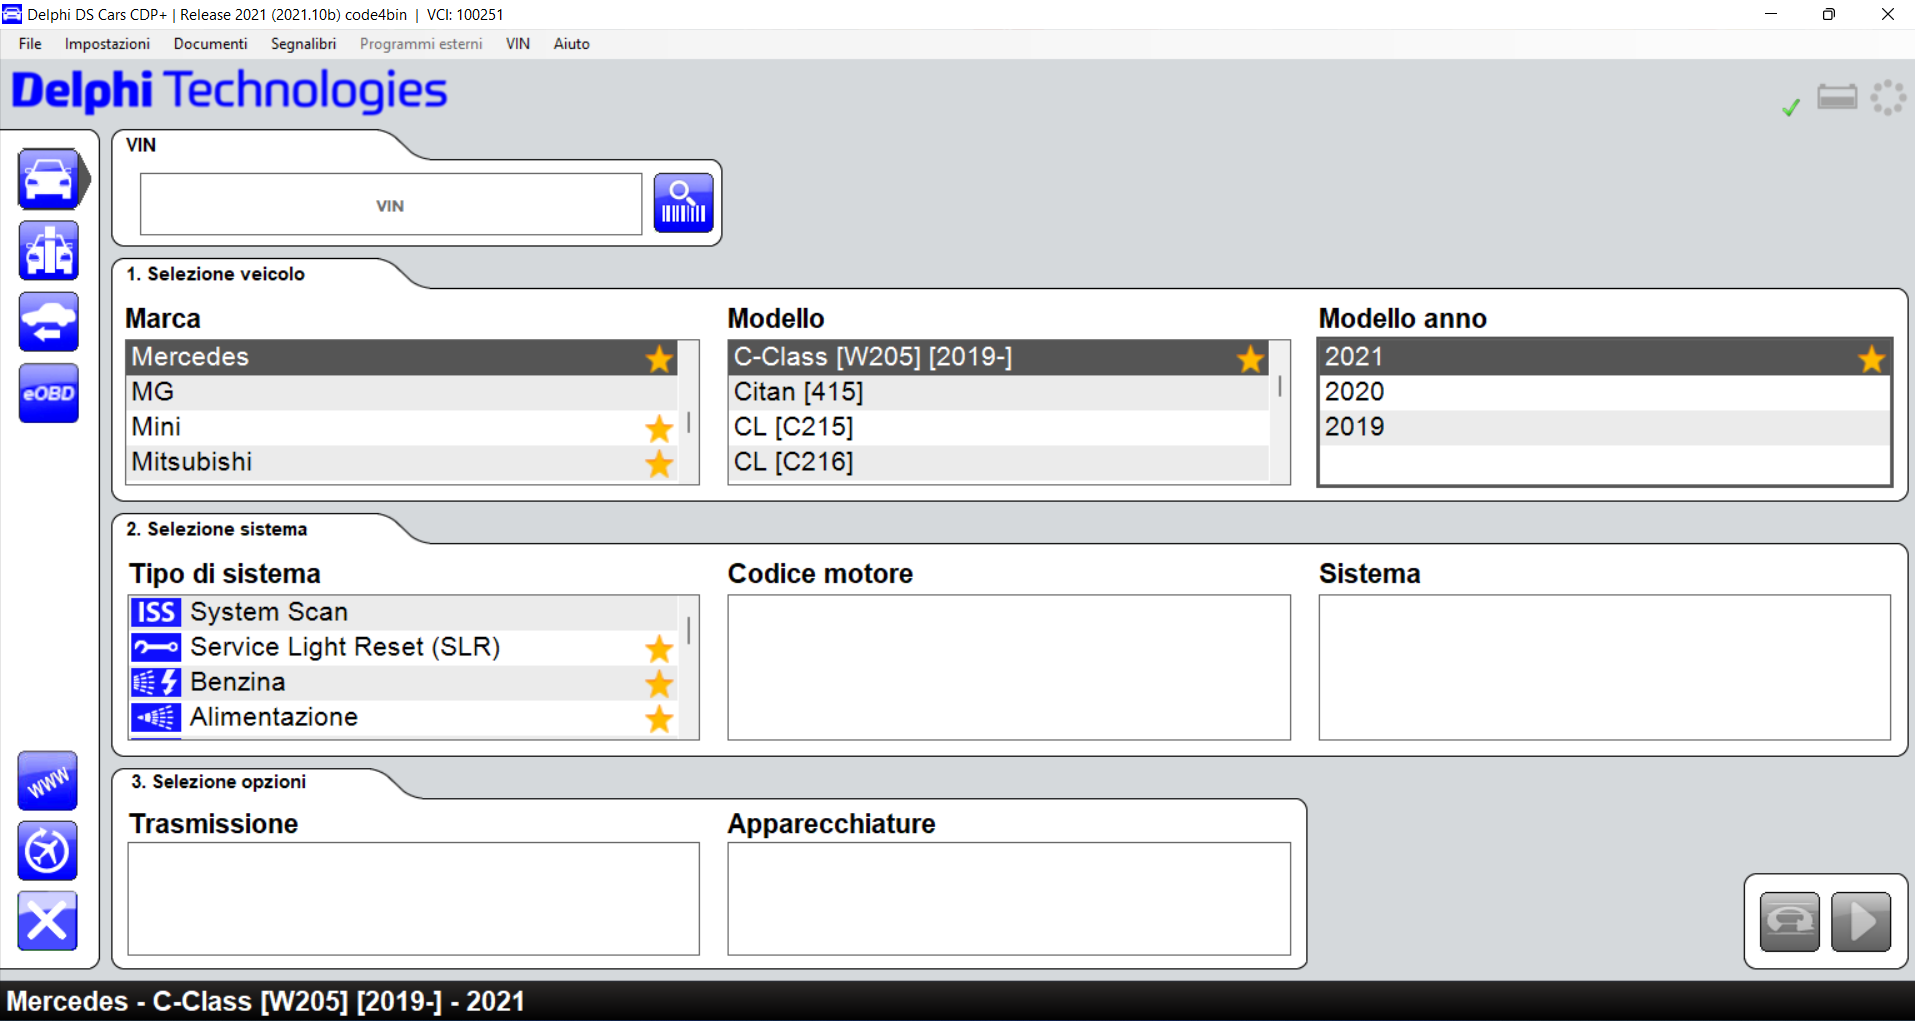Image resolution: width=1915 pixels, height=1021 pixels.
Task: Open the vehicle comparison sidebar icon
Action: (x=48, y=251)
